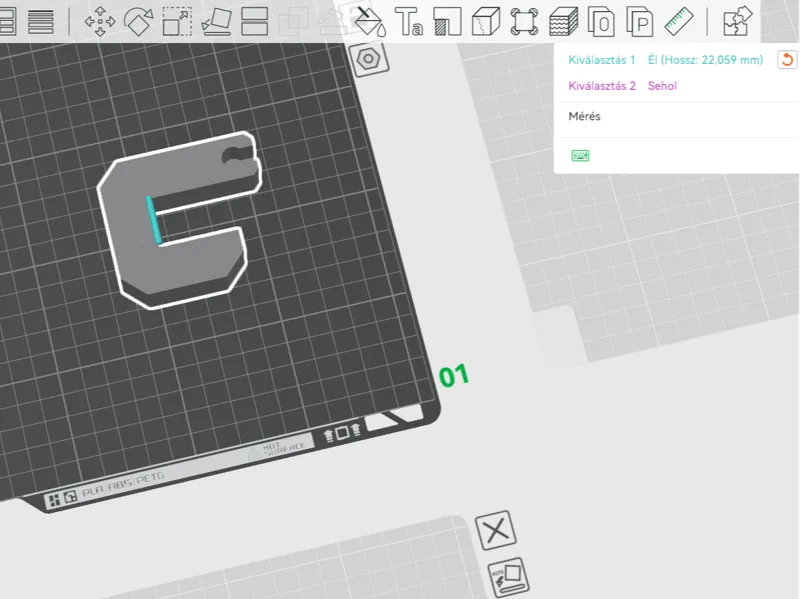Image resolution: width=800 pixels, height=599 pixels.
Task: Select the Move tool
Action: tap(99, 21)
